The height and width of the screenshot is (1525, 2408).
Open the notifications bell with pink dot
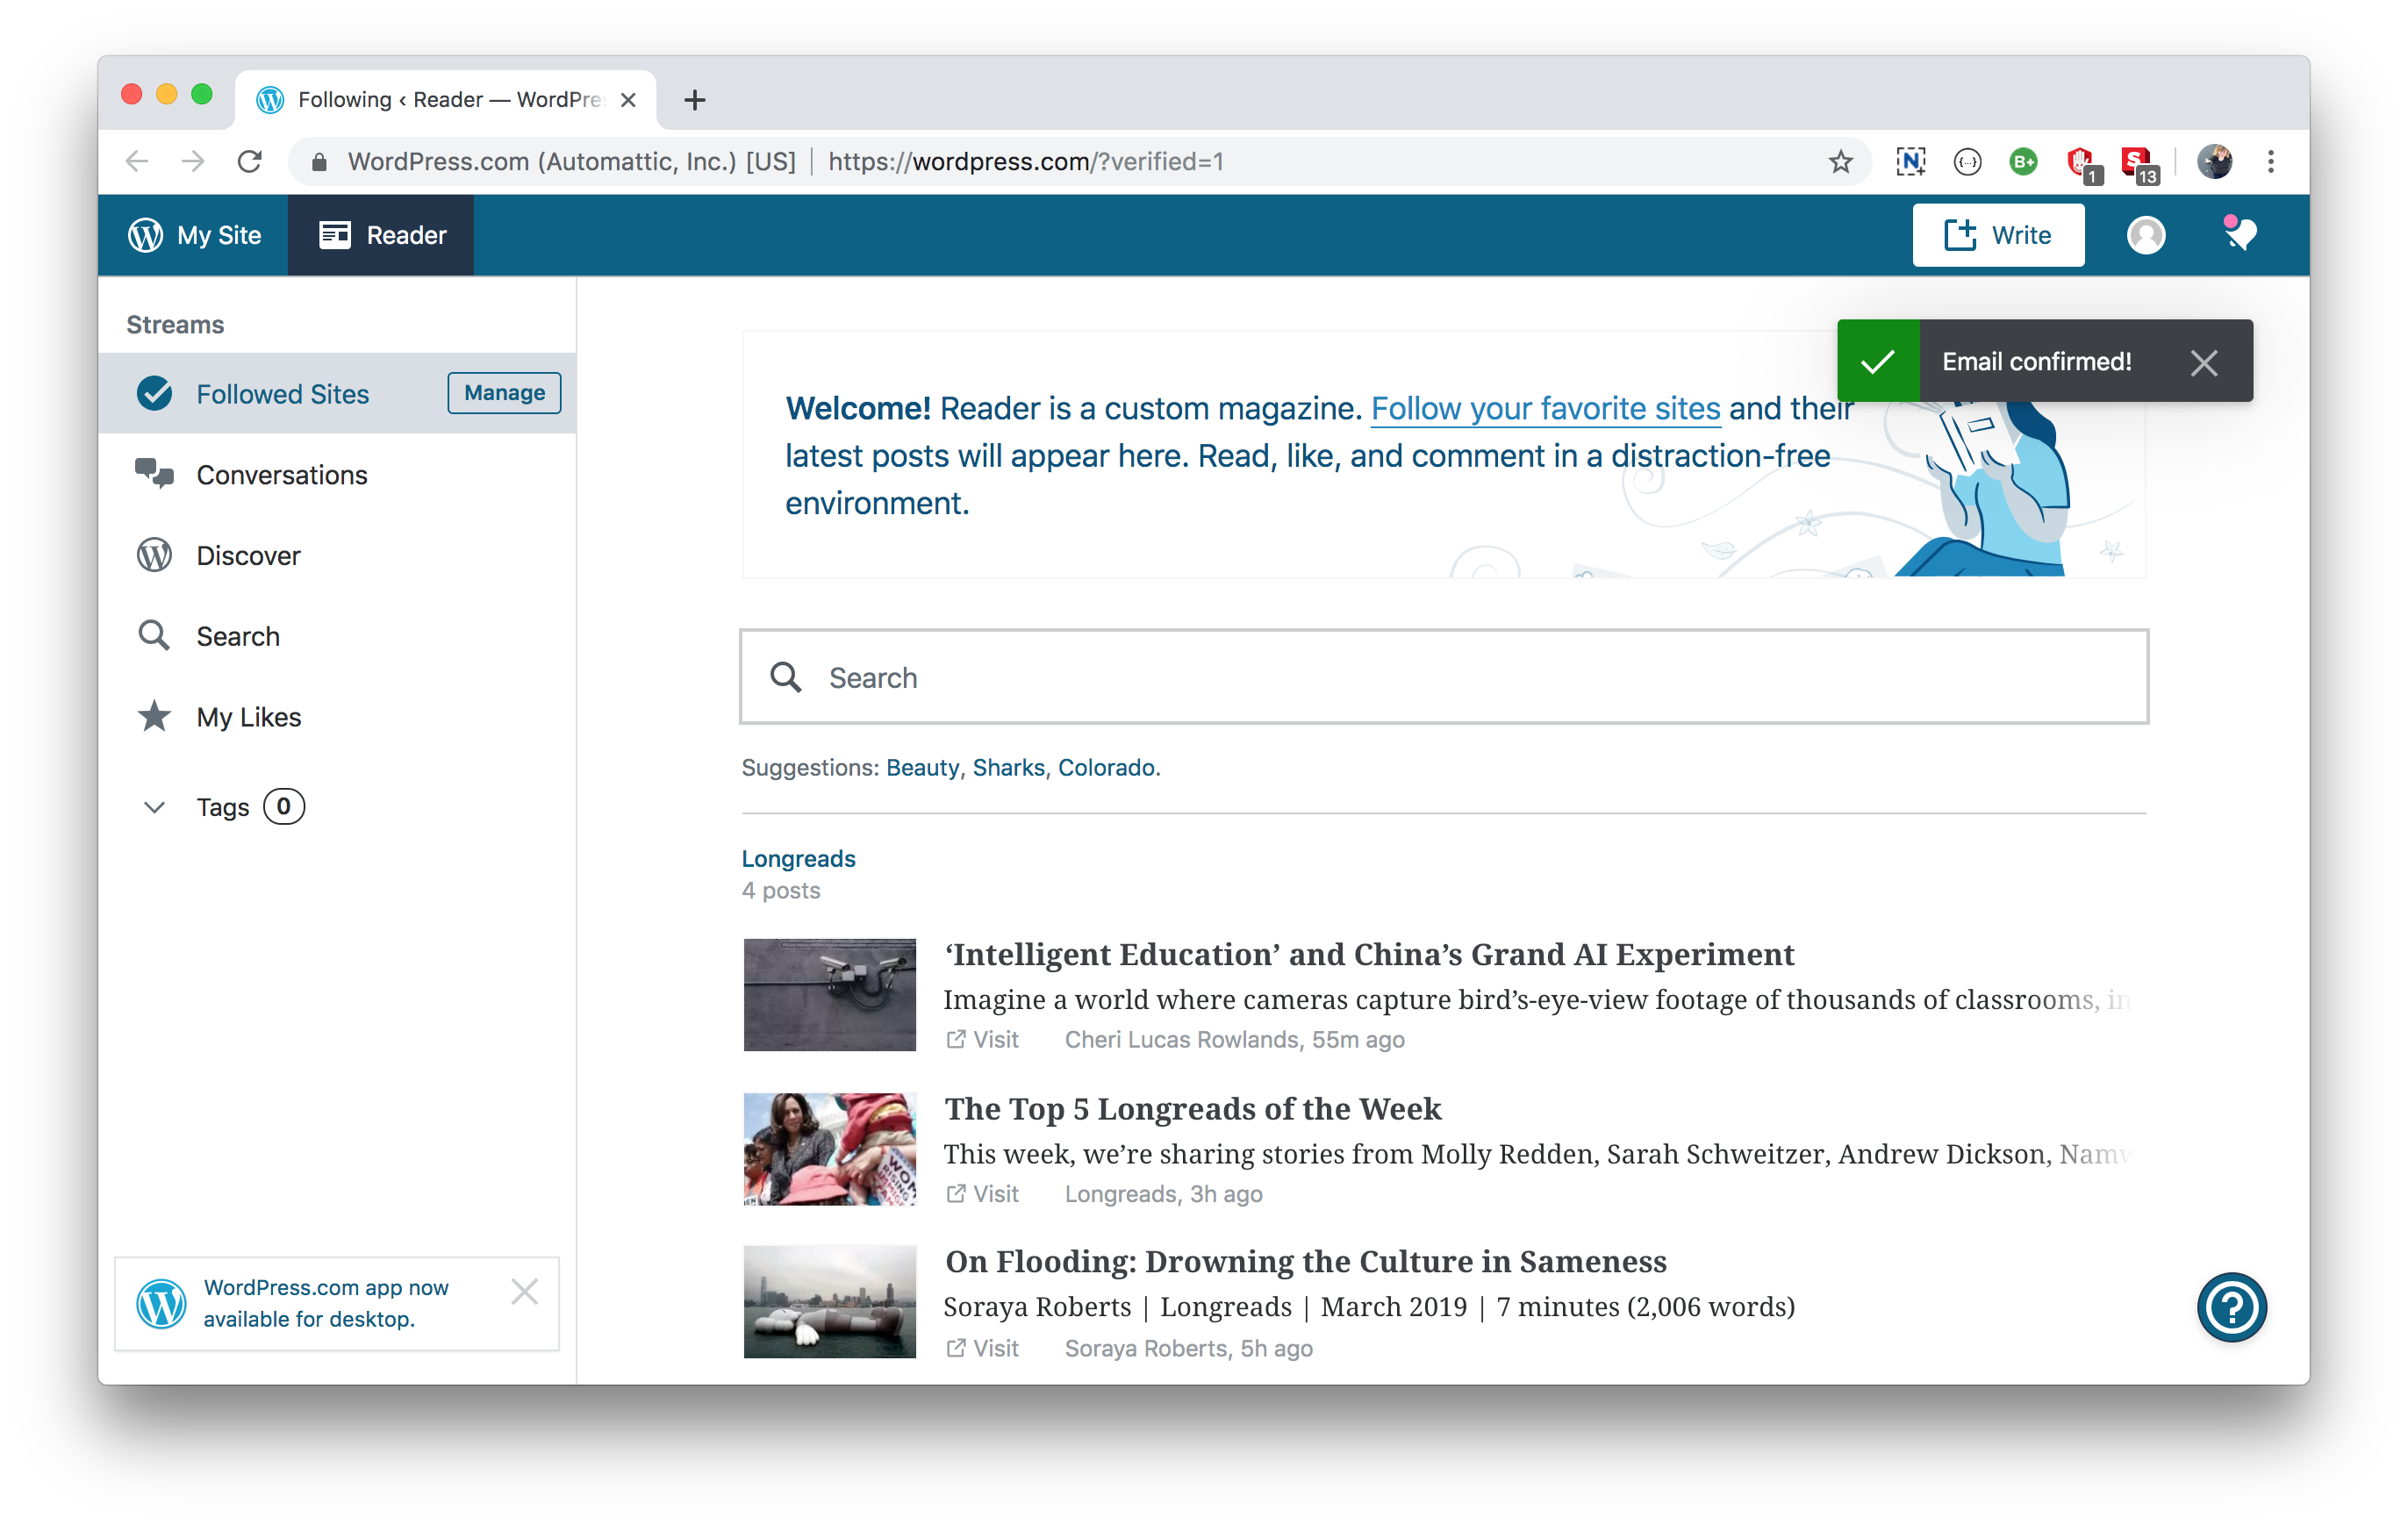(2239, 235)
